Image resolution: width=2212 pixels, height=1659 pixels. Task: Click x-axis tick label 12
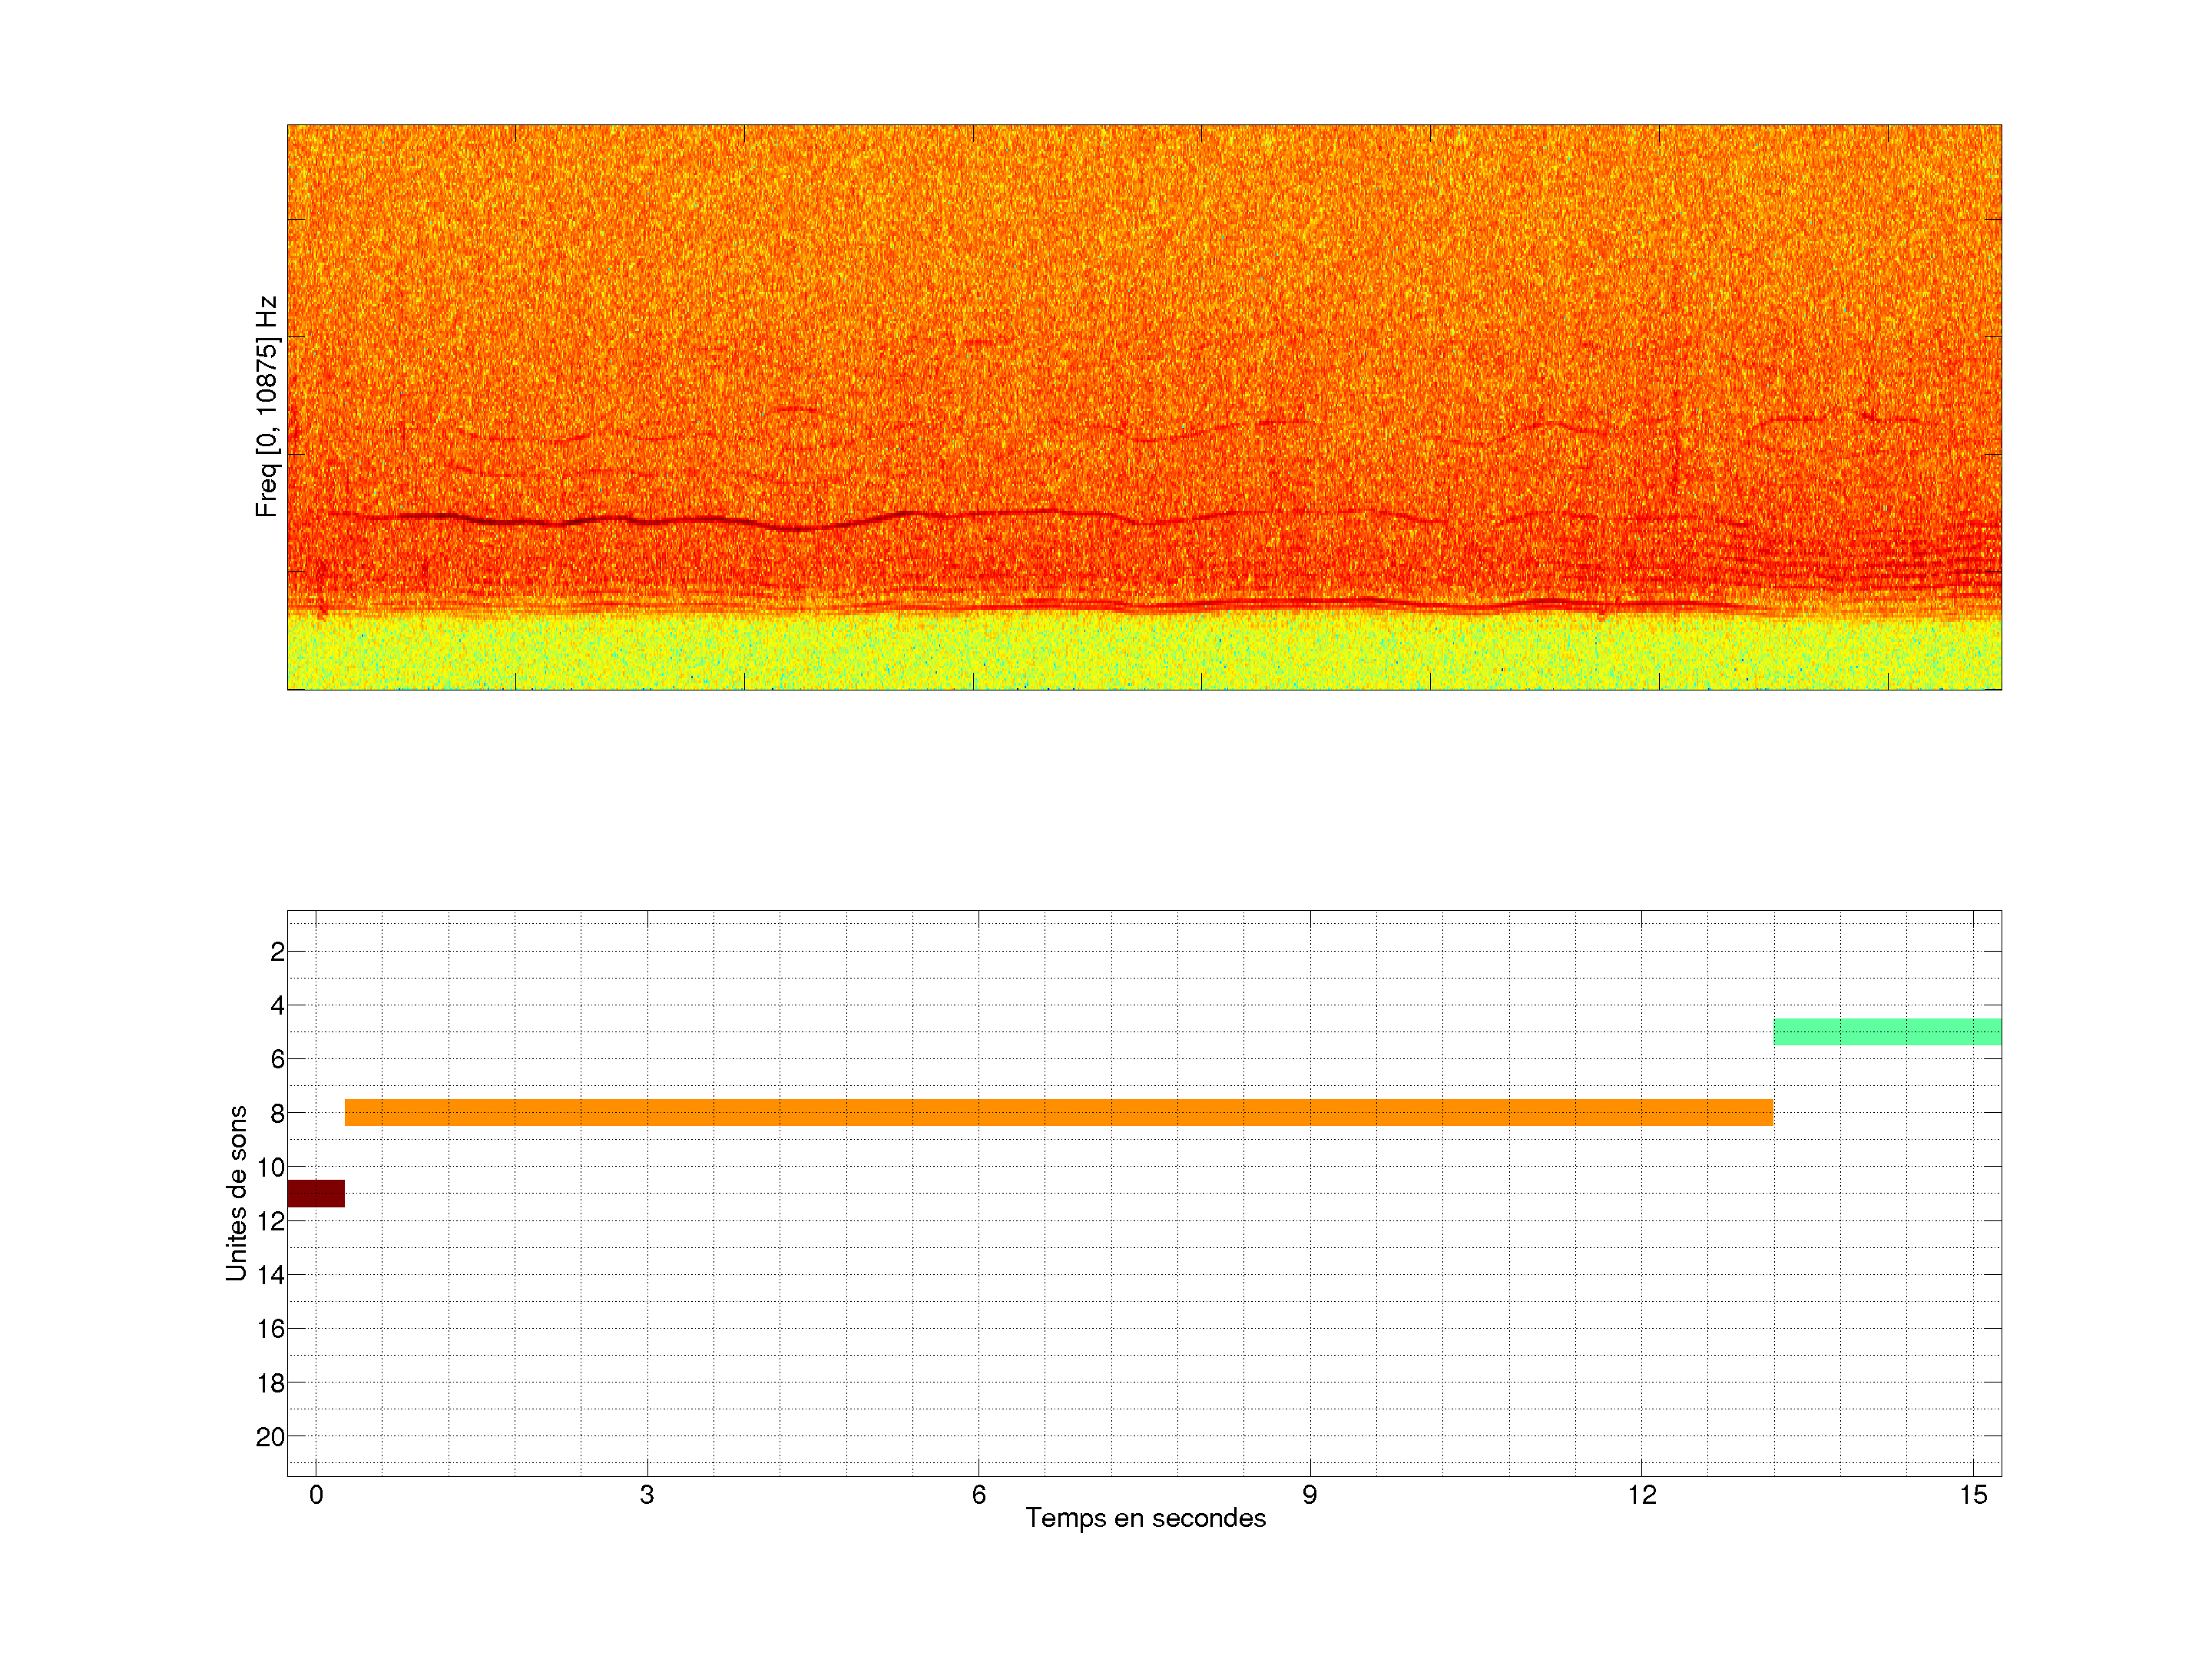tap(1641, 1495)
